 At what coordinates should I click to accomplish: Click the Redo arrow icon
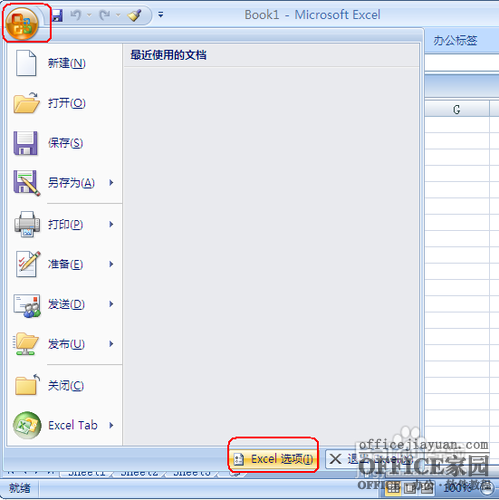click(x=105, y=15)
